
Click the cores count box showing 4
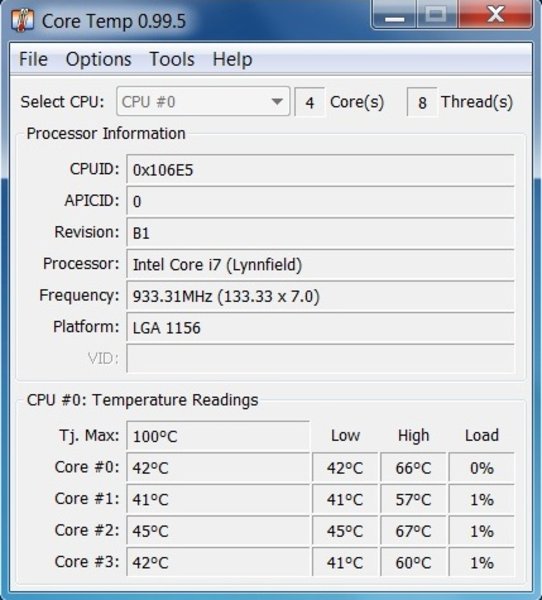pos(310,102)
